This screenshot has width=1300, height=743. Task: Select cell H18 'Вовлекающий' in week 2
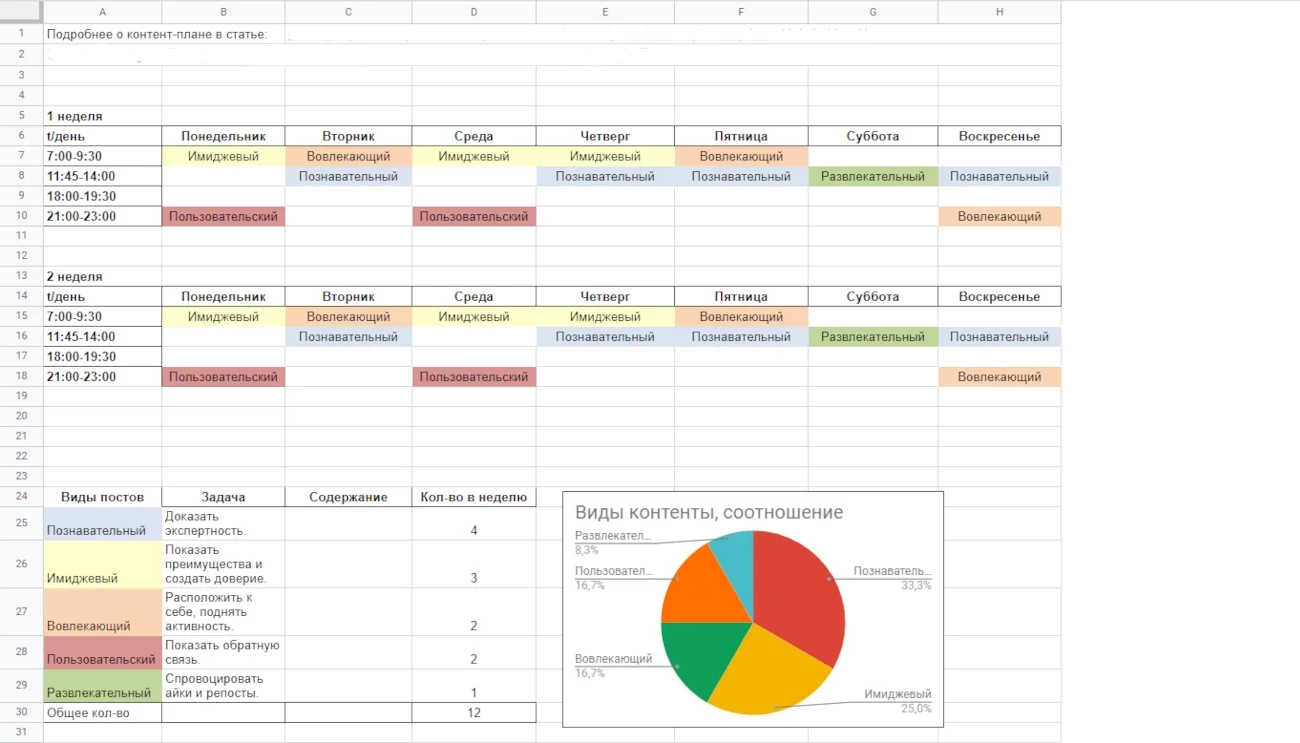tap(999, 376)
